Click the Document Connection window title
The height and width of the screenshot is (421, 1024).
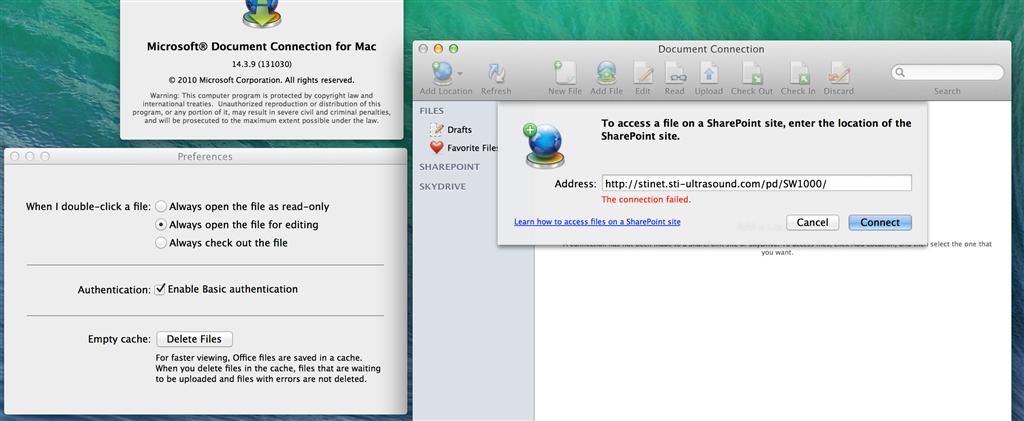point(711,49)
